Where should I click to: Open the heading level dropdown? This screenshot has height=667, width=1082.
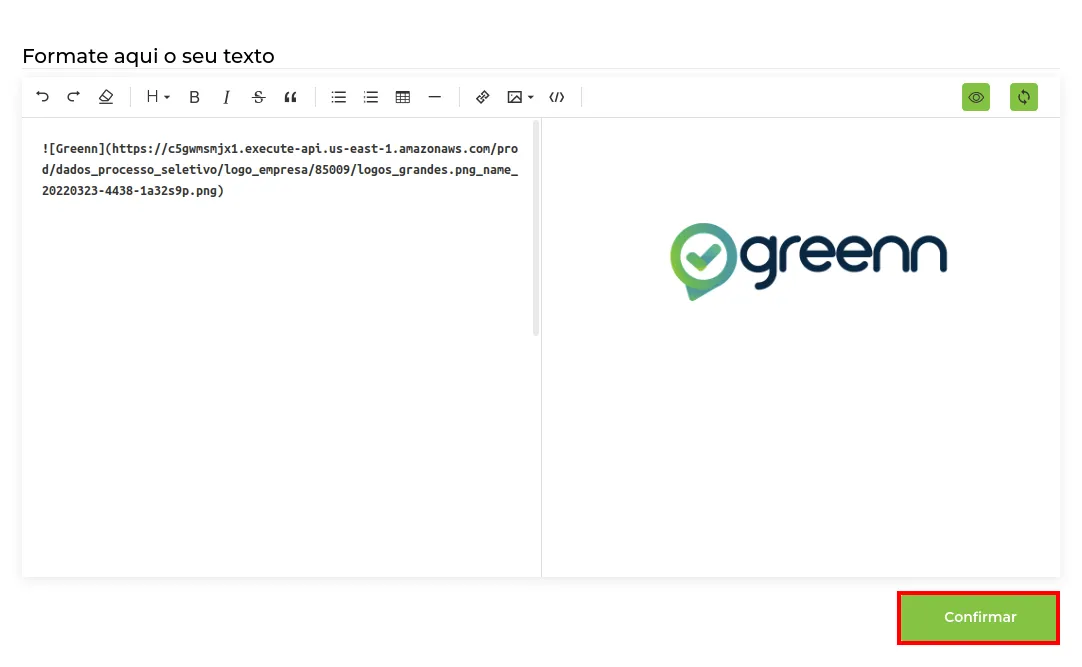click(158, 97)
